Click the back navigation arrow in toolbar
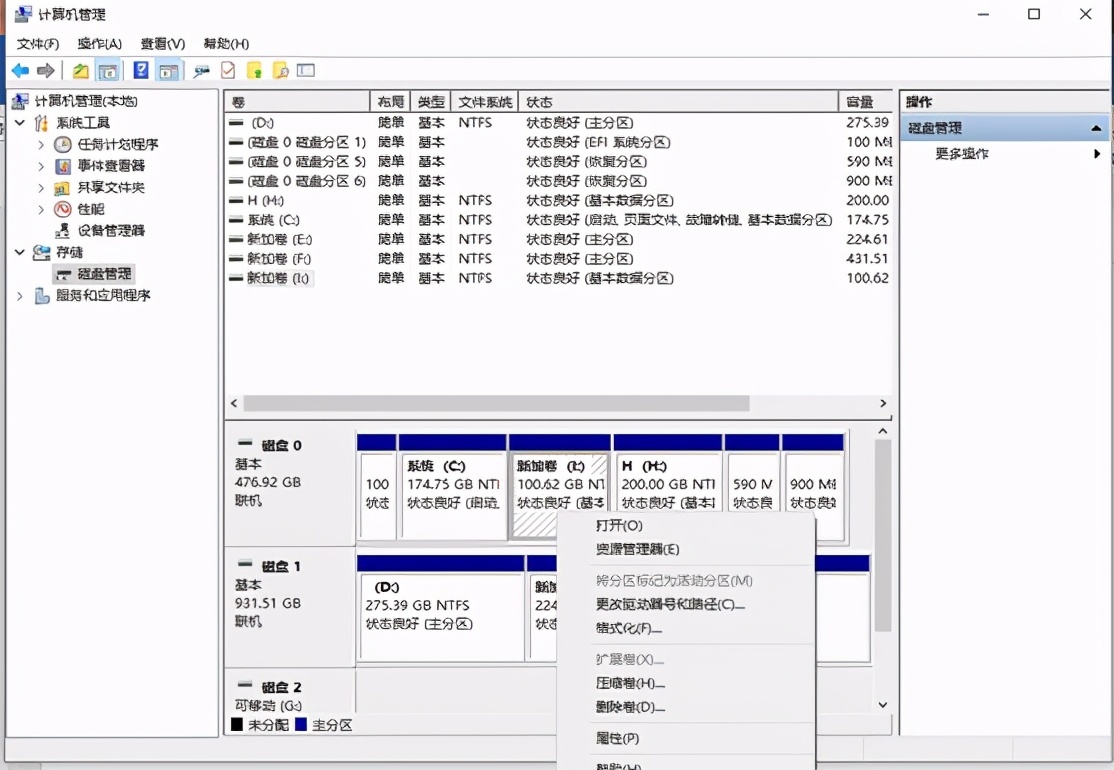 (20, 70)
